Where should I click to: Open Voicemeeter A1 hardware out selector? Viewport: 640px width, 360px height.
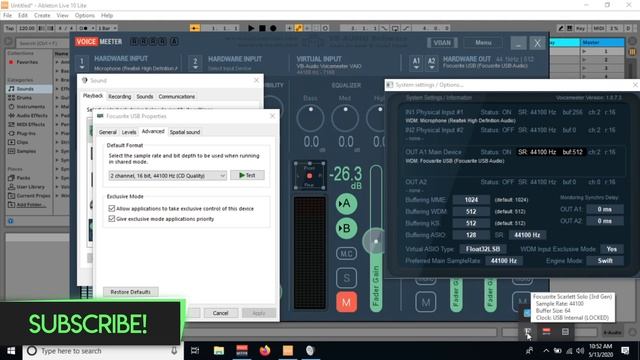point(416,63)
